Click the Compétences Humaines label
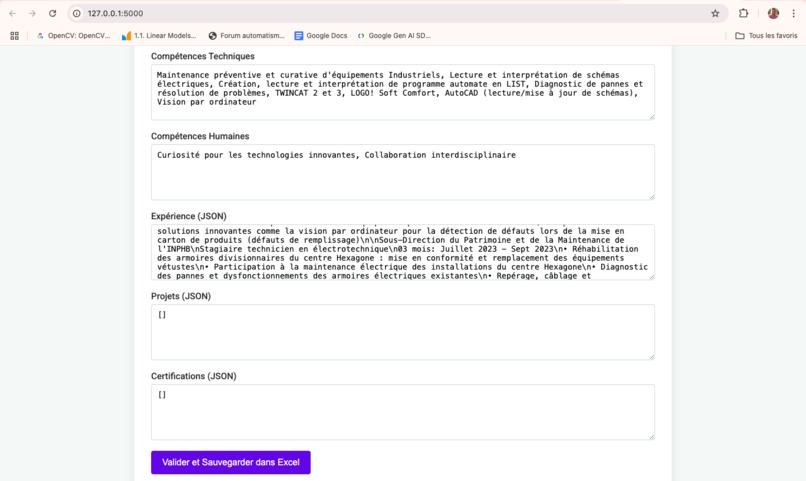806x481 pixels. click(x=200, y=136)
